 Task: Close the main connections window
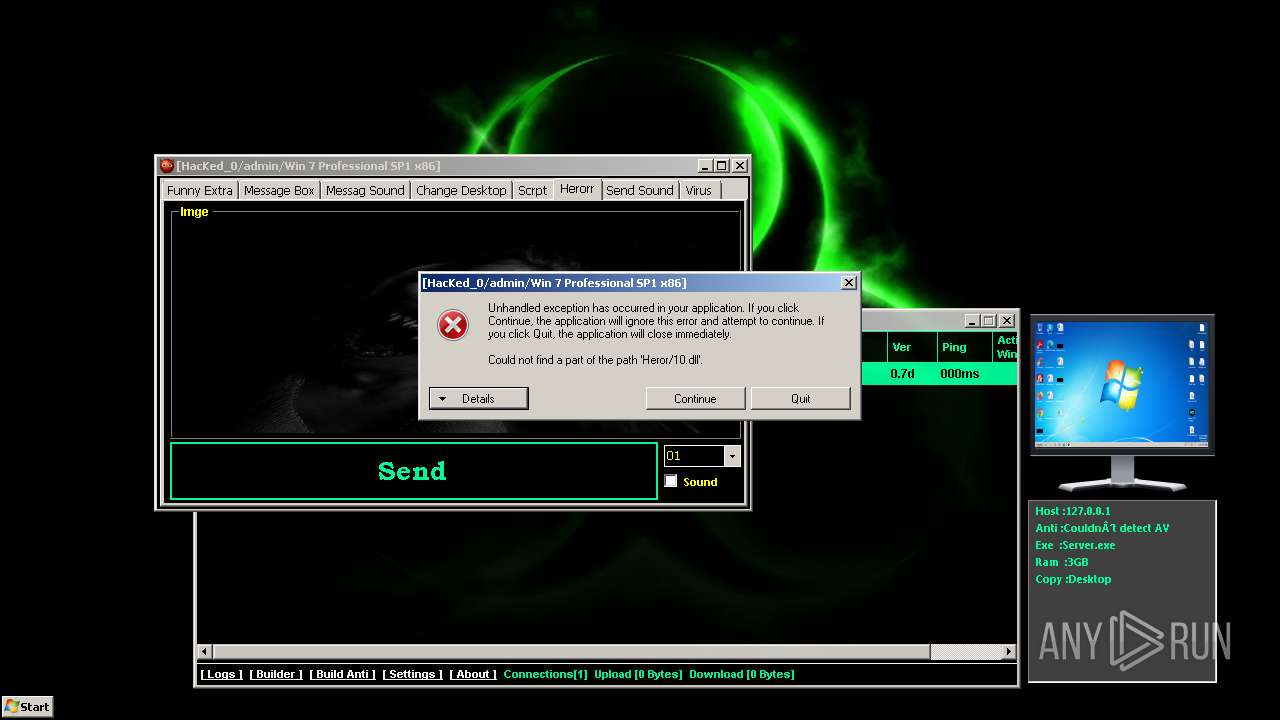(x=1006, y=321)
